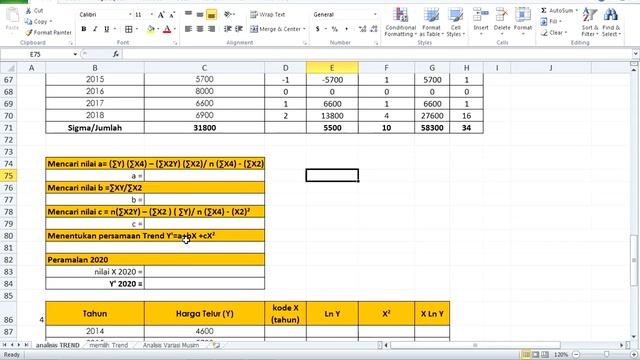640x360 pixels.
Task: Click Decrease Decimal icon
Action: click(373, 29)
